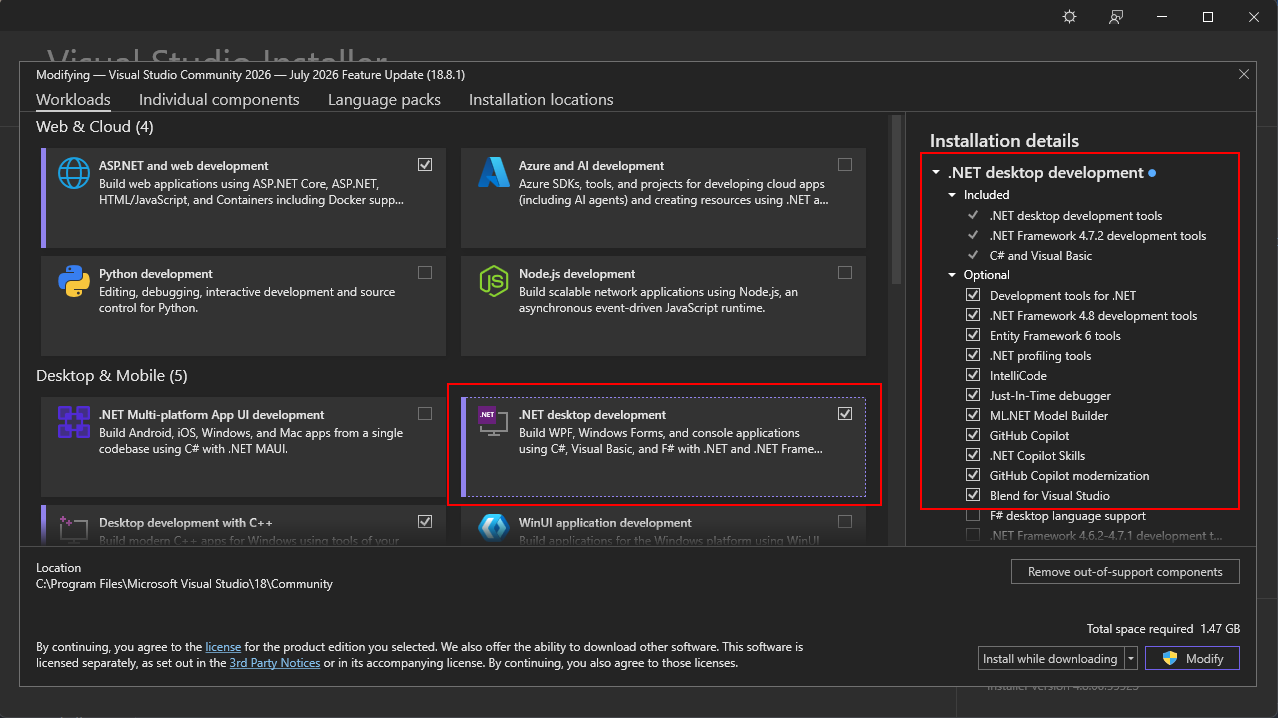
Task: Click the Python development snake icon
Action: (x=74, y=281)
